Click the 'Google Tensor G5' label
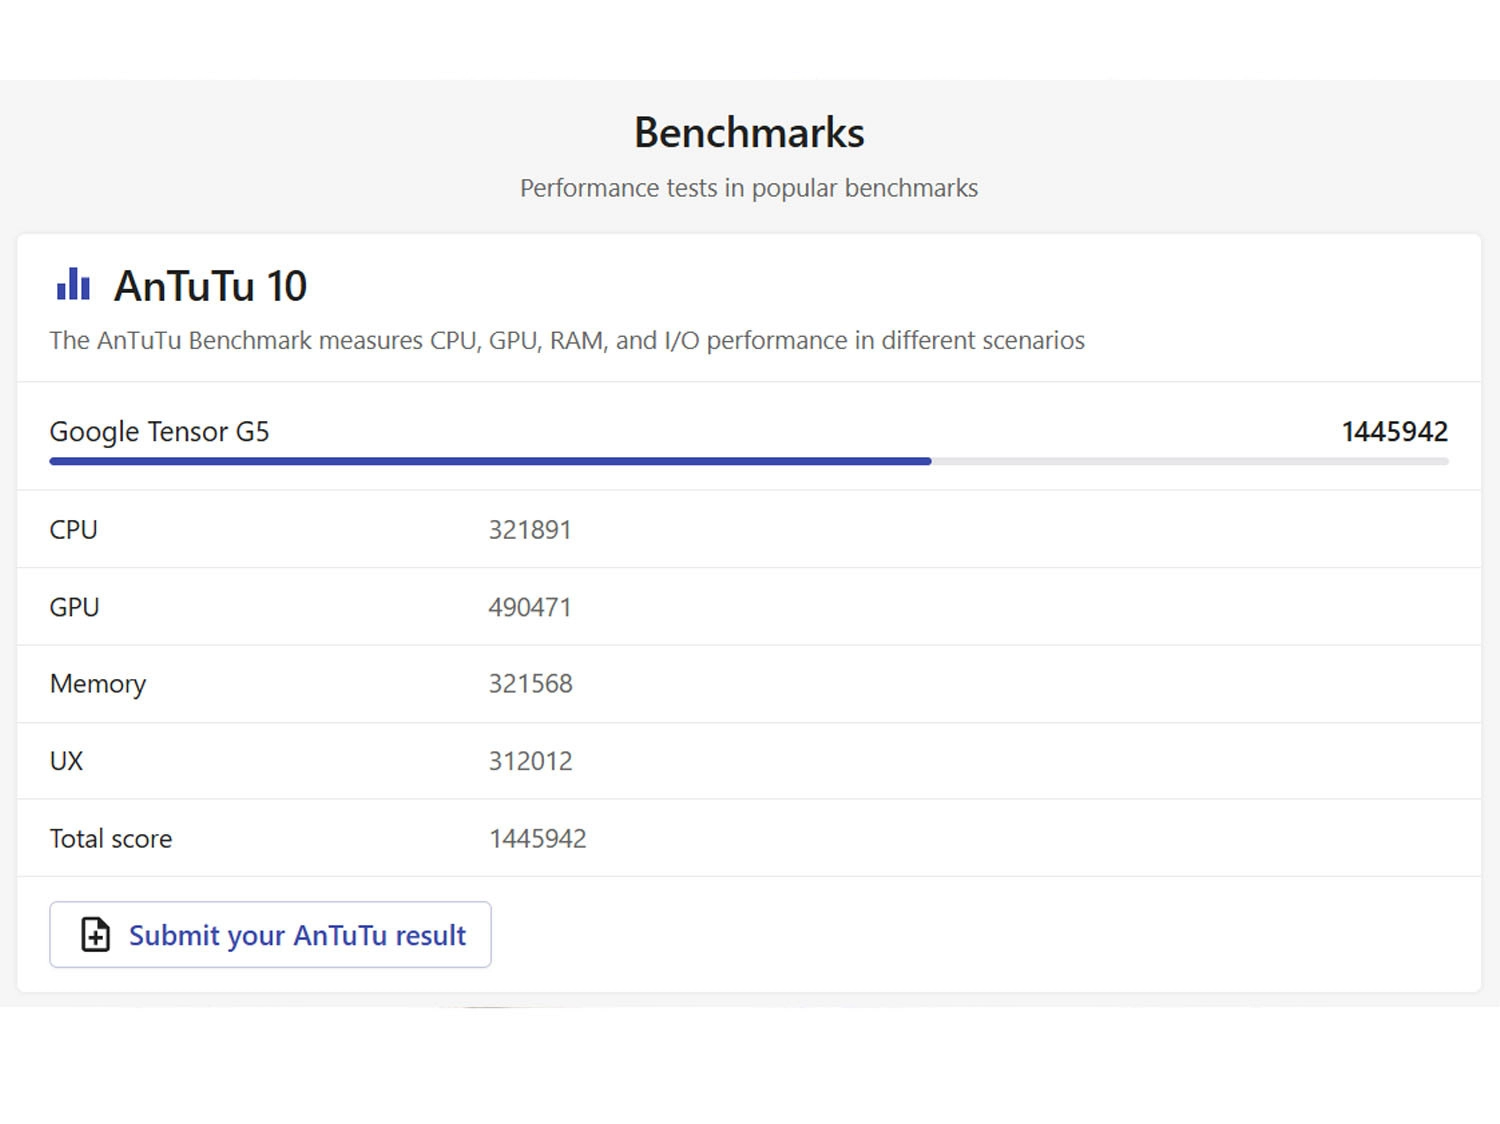Viewport: 1500px width, 1124px height. [160, 432]
